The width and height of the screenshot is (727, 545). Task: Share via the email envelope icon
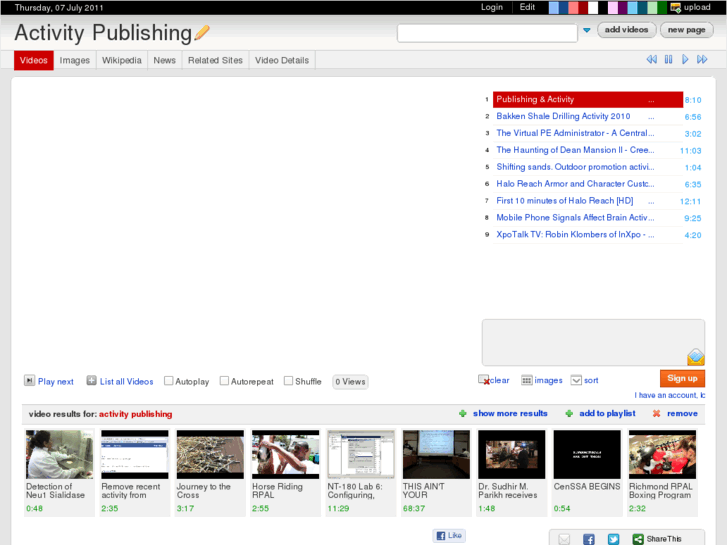pos(564,539)
